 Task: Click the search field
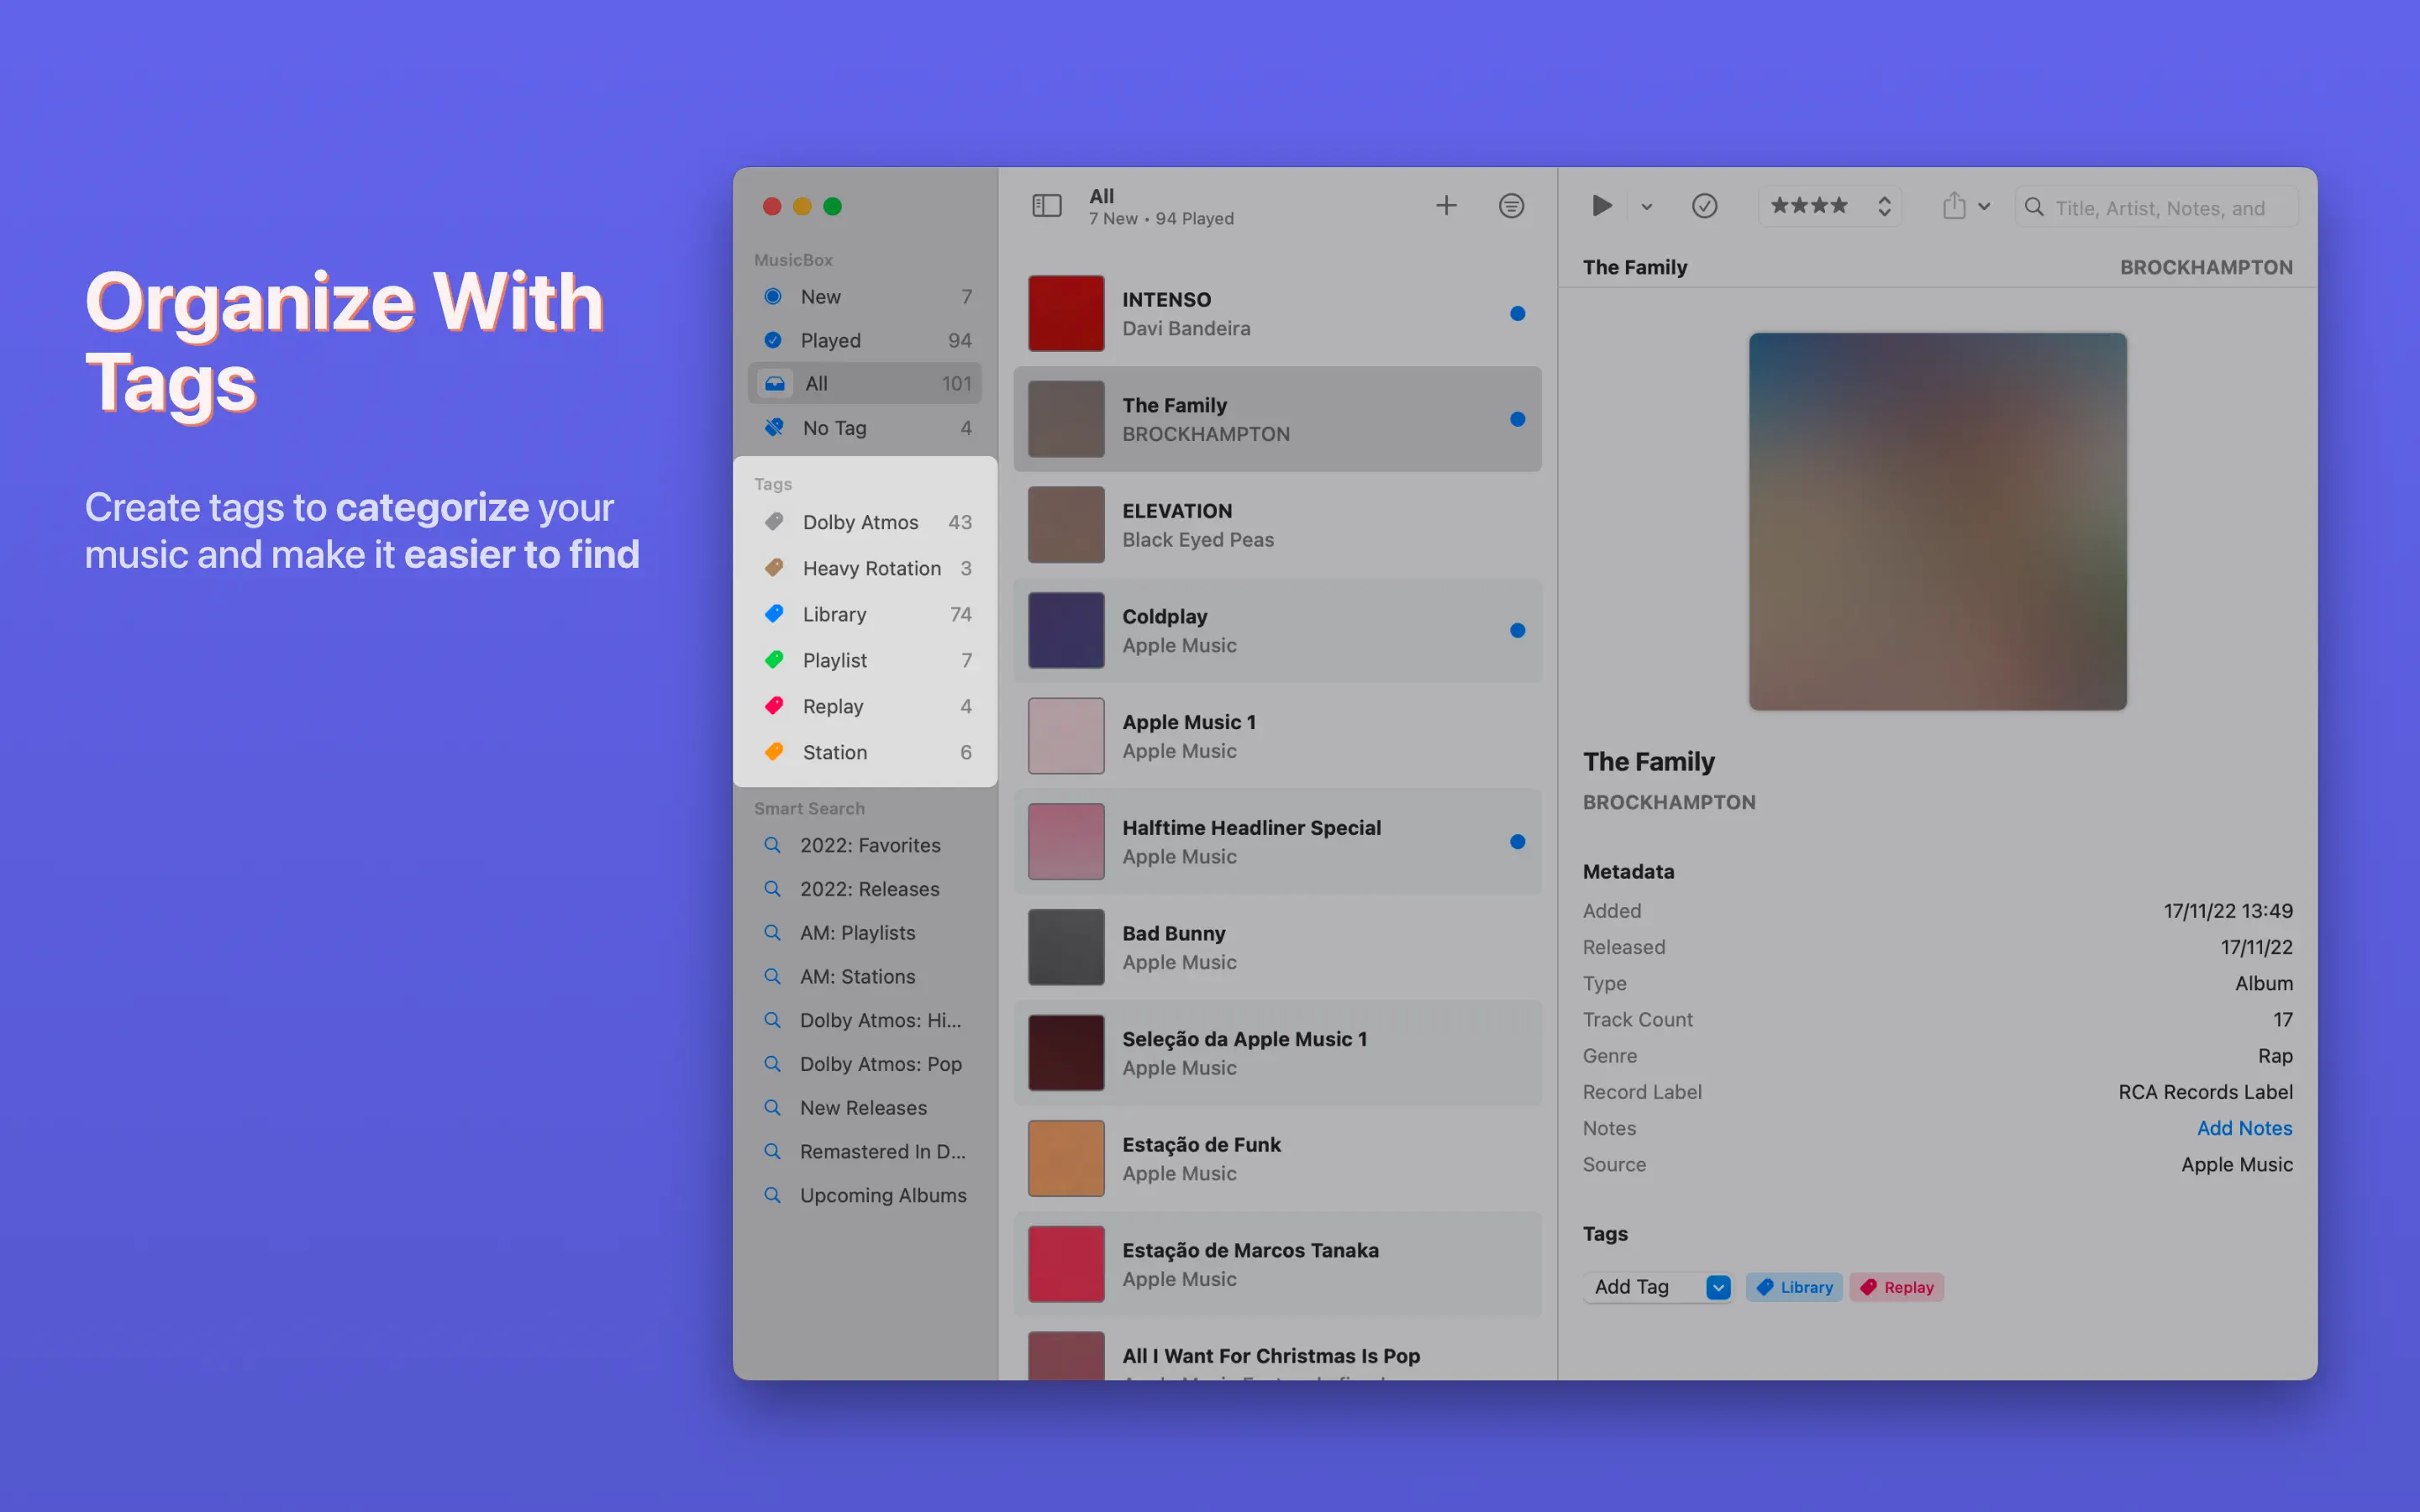(x=2160, y=208)
